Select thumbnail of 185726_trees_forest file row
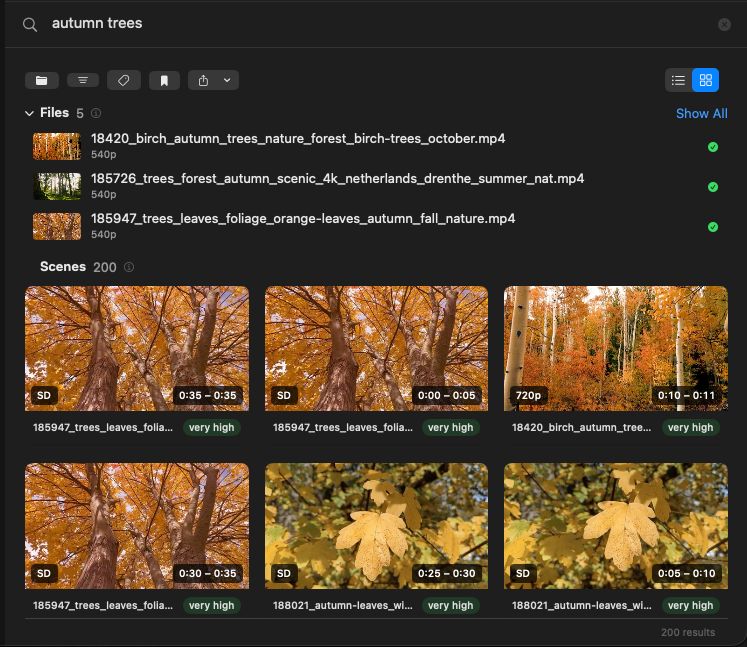Screen dimensions: 747x647 57,186
